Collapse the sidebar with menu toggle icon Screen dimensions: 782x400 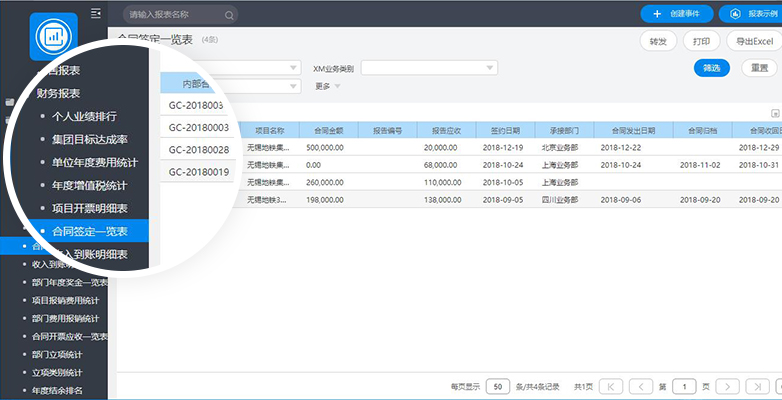tap(96, 13)
